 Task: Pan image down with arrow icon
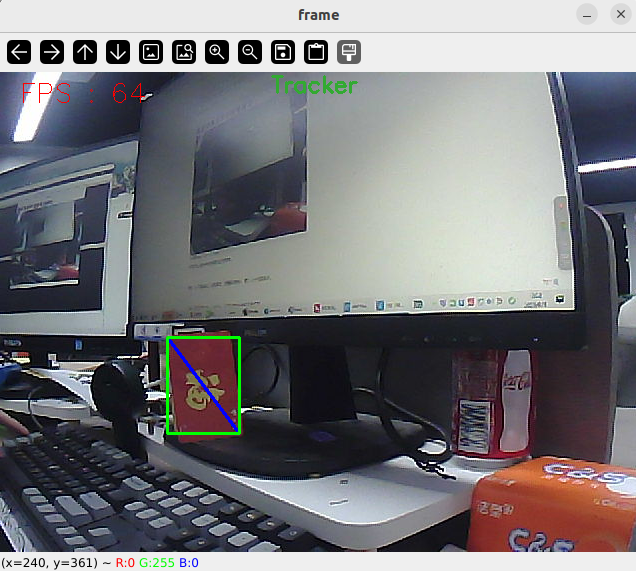click(x=118, y=52)
